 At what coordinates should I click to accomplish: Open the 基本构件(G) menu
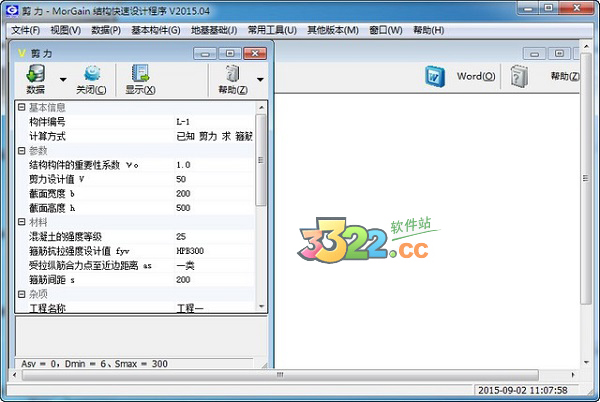pyautogui.click(x=156, y=30)
